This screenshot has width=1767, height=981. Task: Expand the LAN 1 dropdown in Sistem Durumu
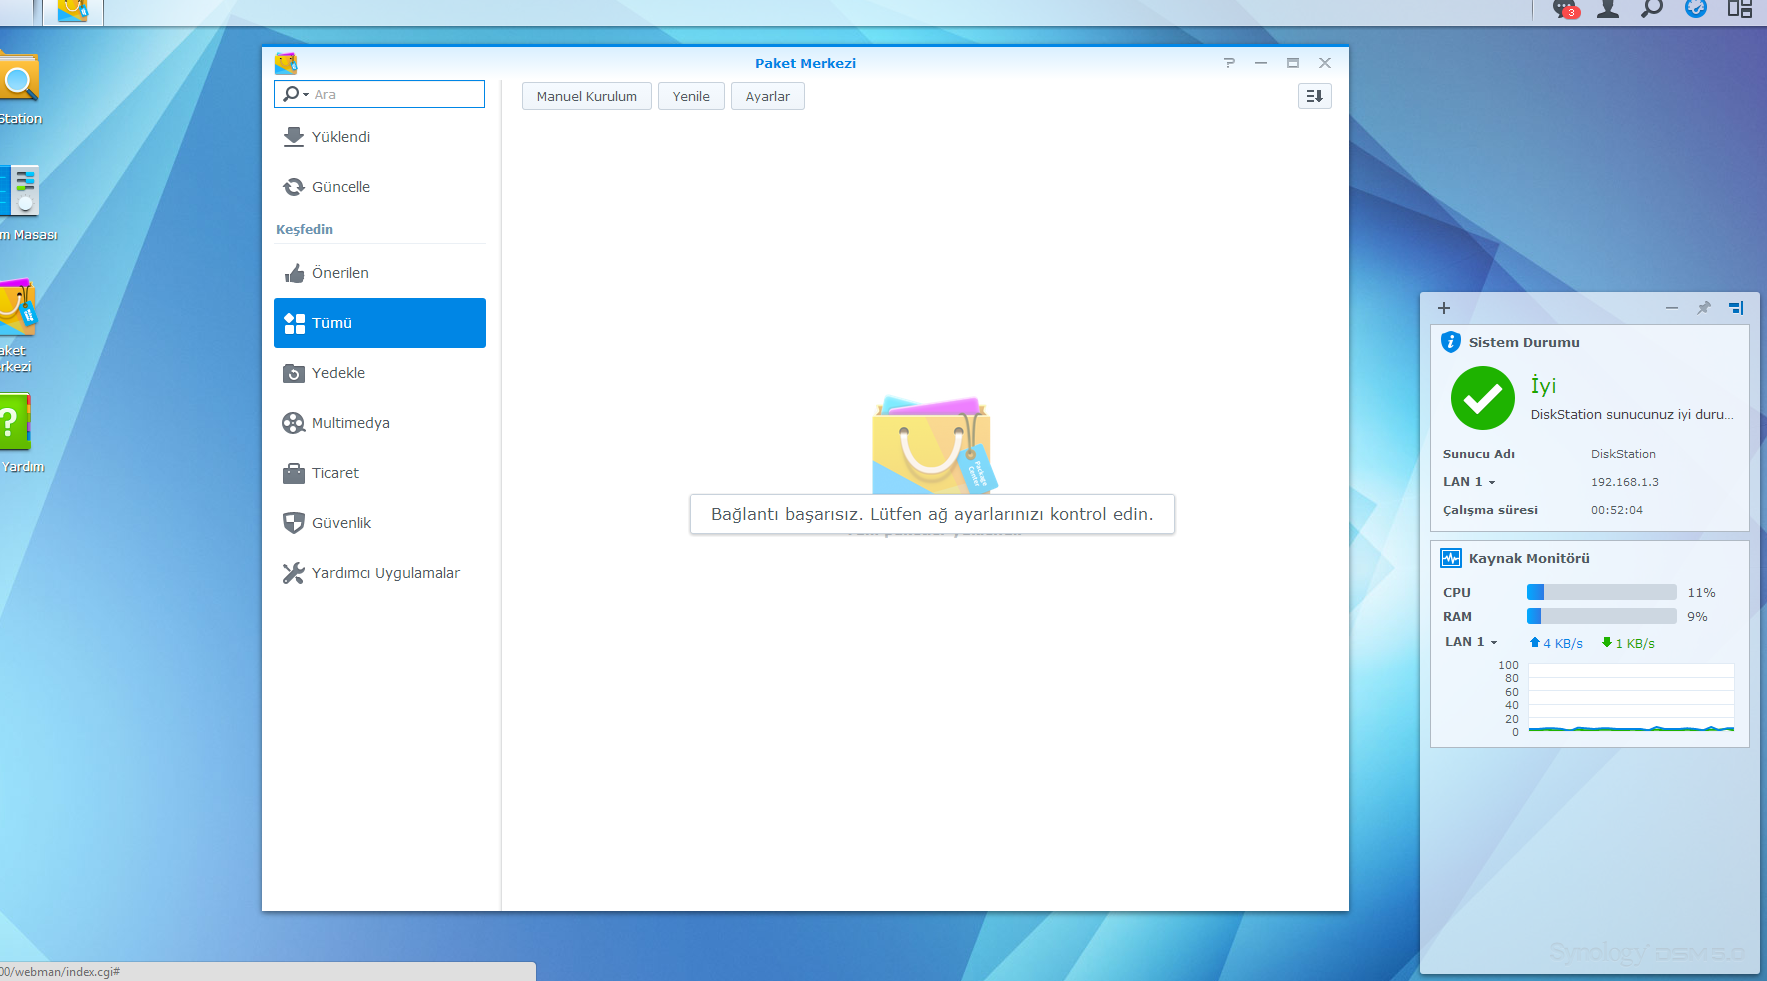[1491, 482]
